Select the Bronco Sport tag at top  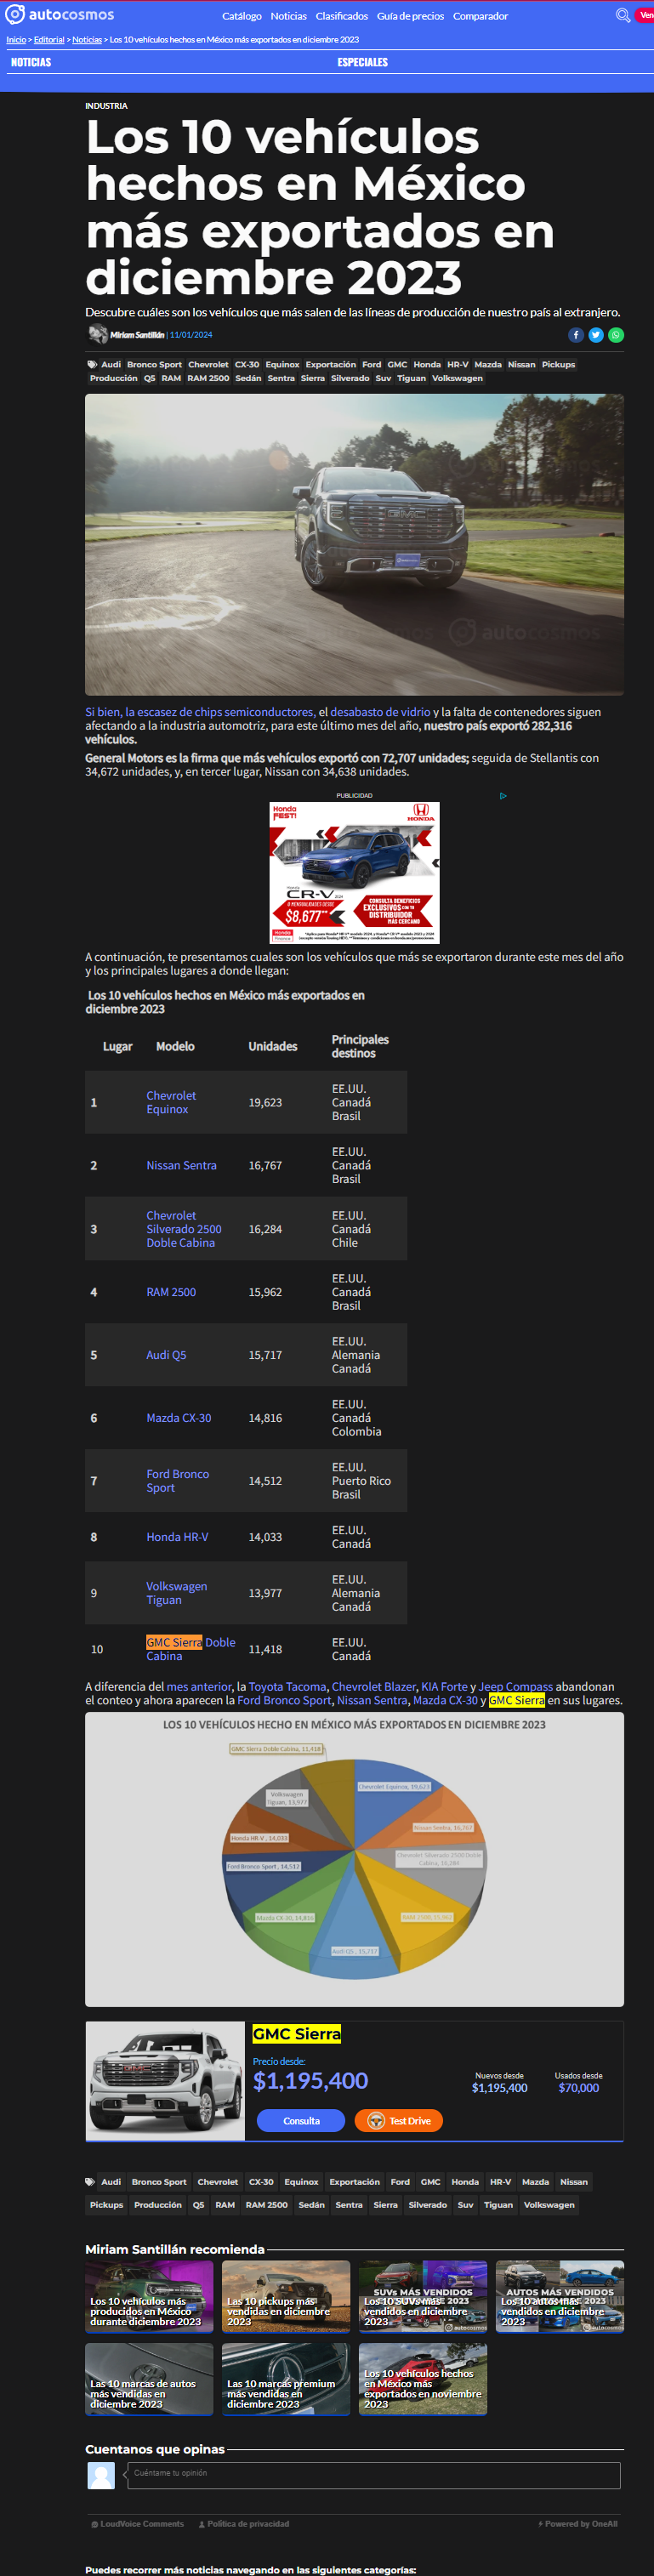154,365
